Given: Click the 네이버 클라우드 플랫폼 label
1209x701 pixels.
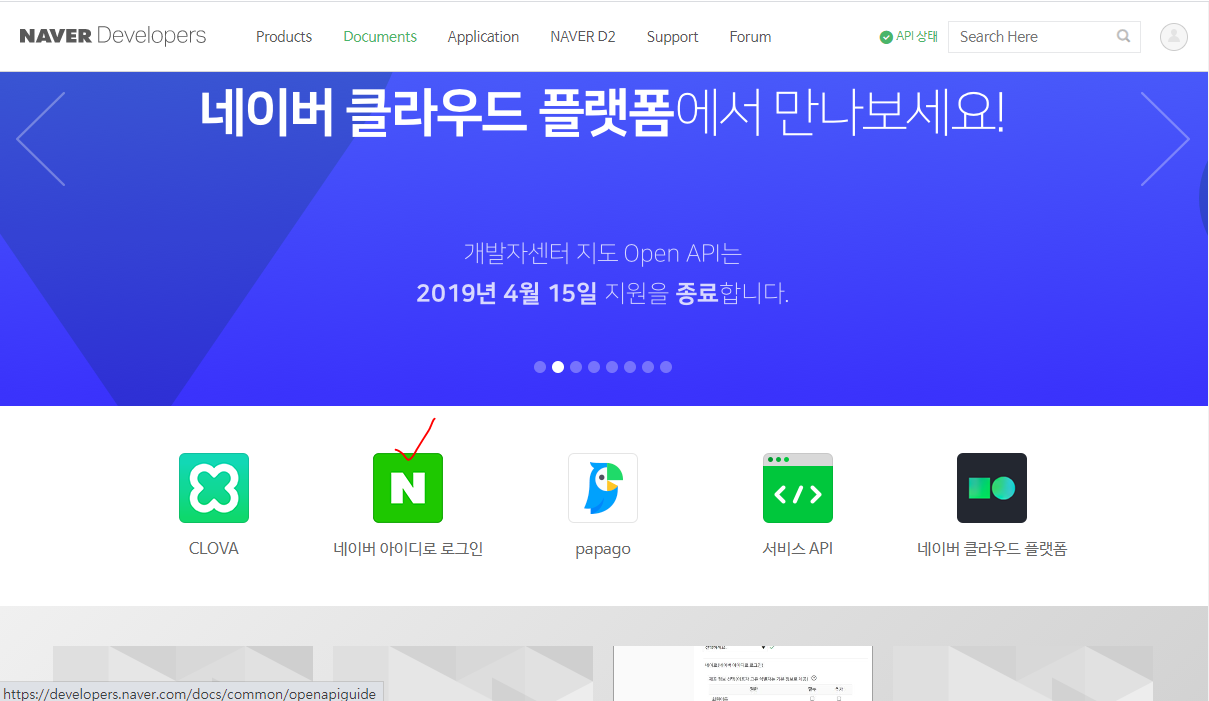Looking at the screenshot, I should 992,549.
